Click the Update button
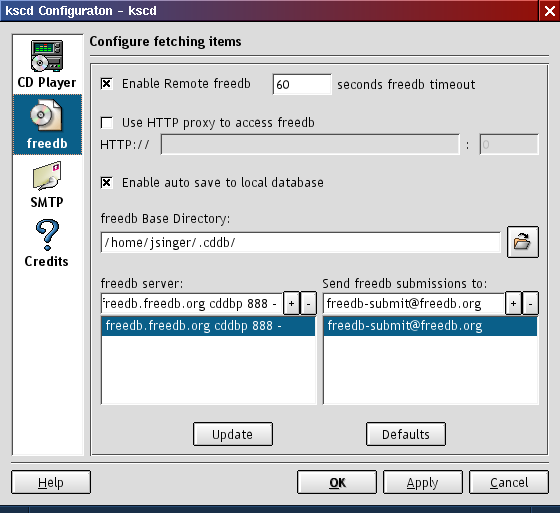Image resolution: width=560 pixels, height=513 pixels. coord(233,434)
